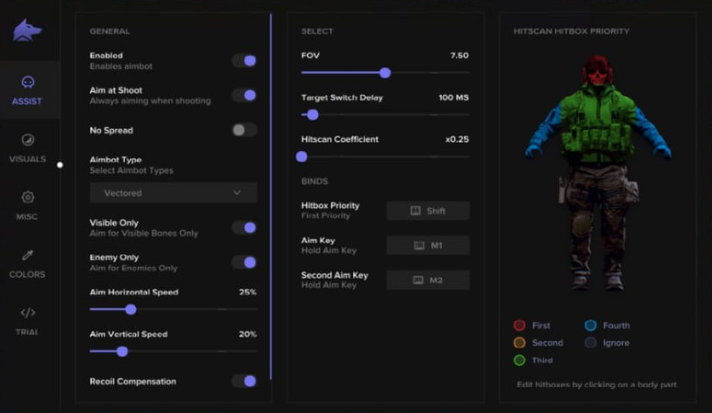Viewport: 712px width, 413px height.
Task: Toggle the Enemy Only switch
Action: (x=244, y=262)
